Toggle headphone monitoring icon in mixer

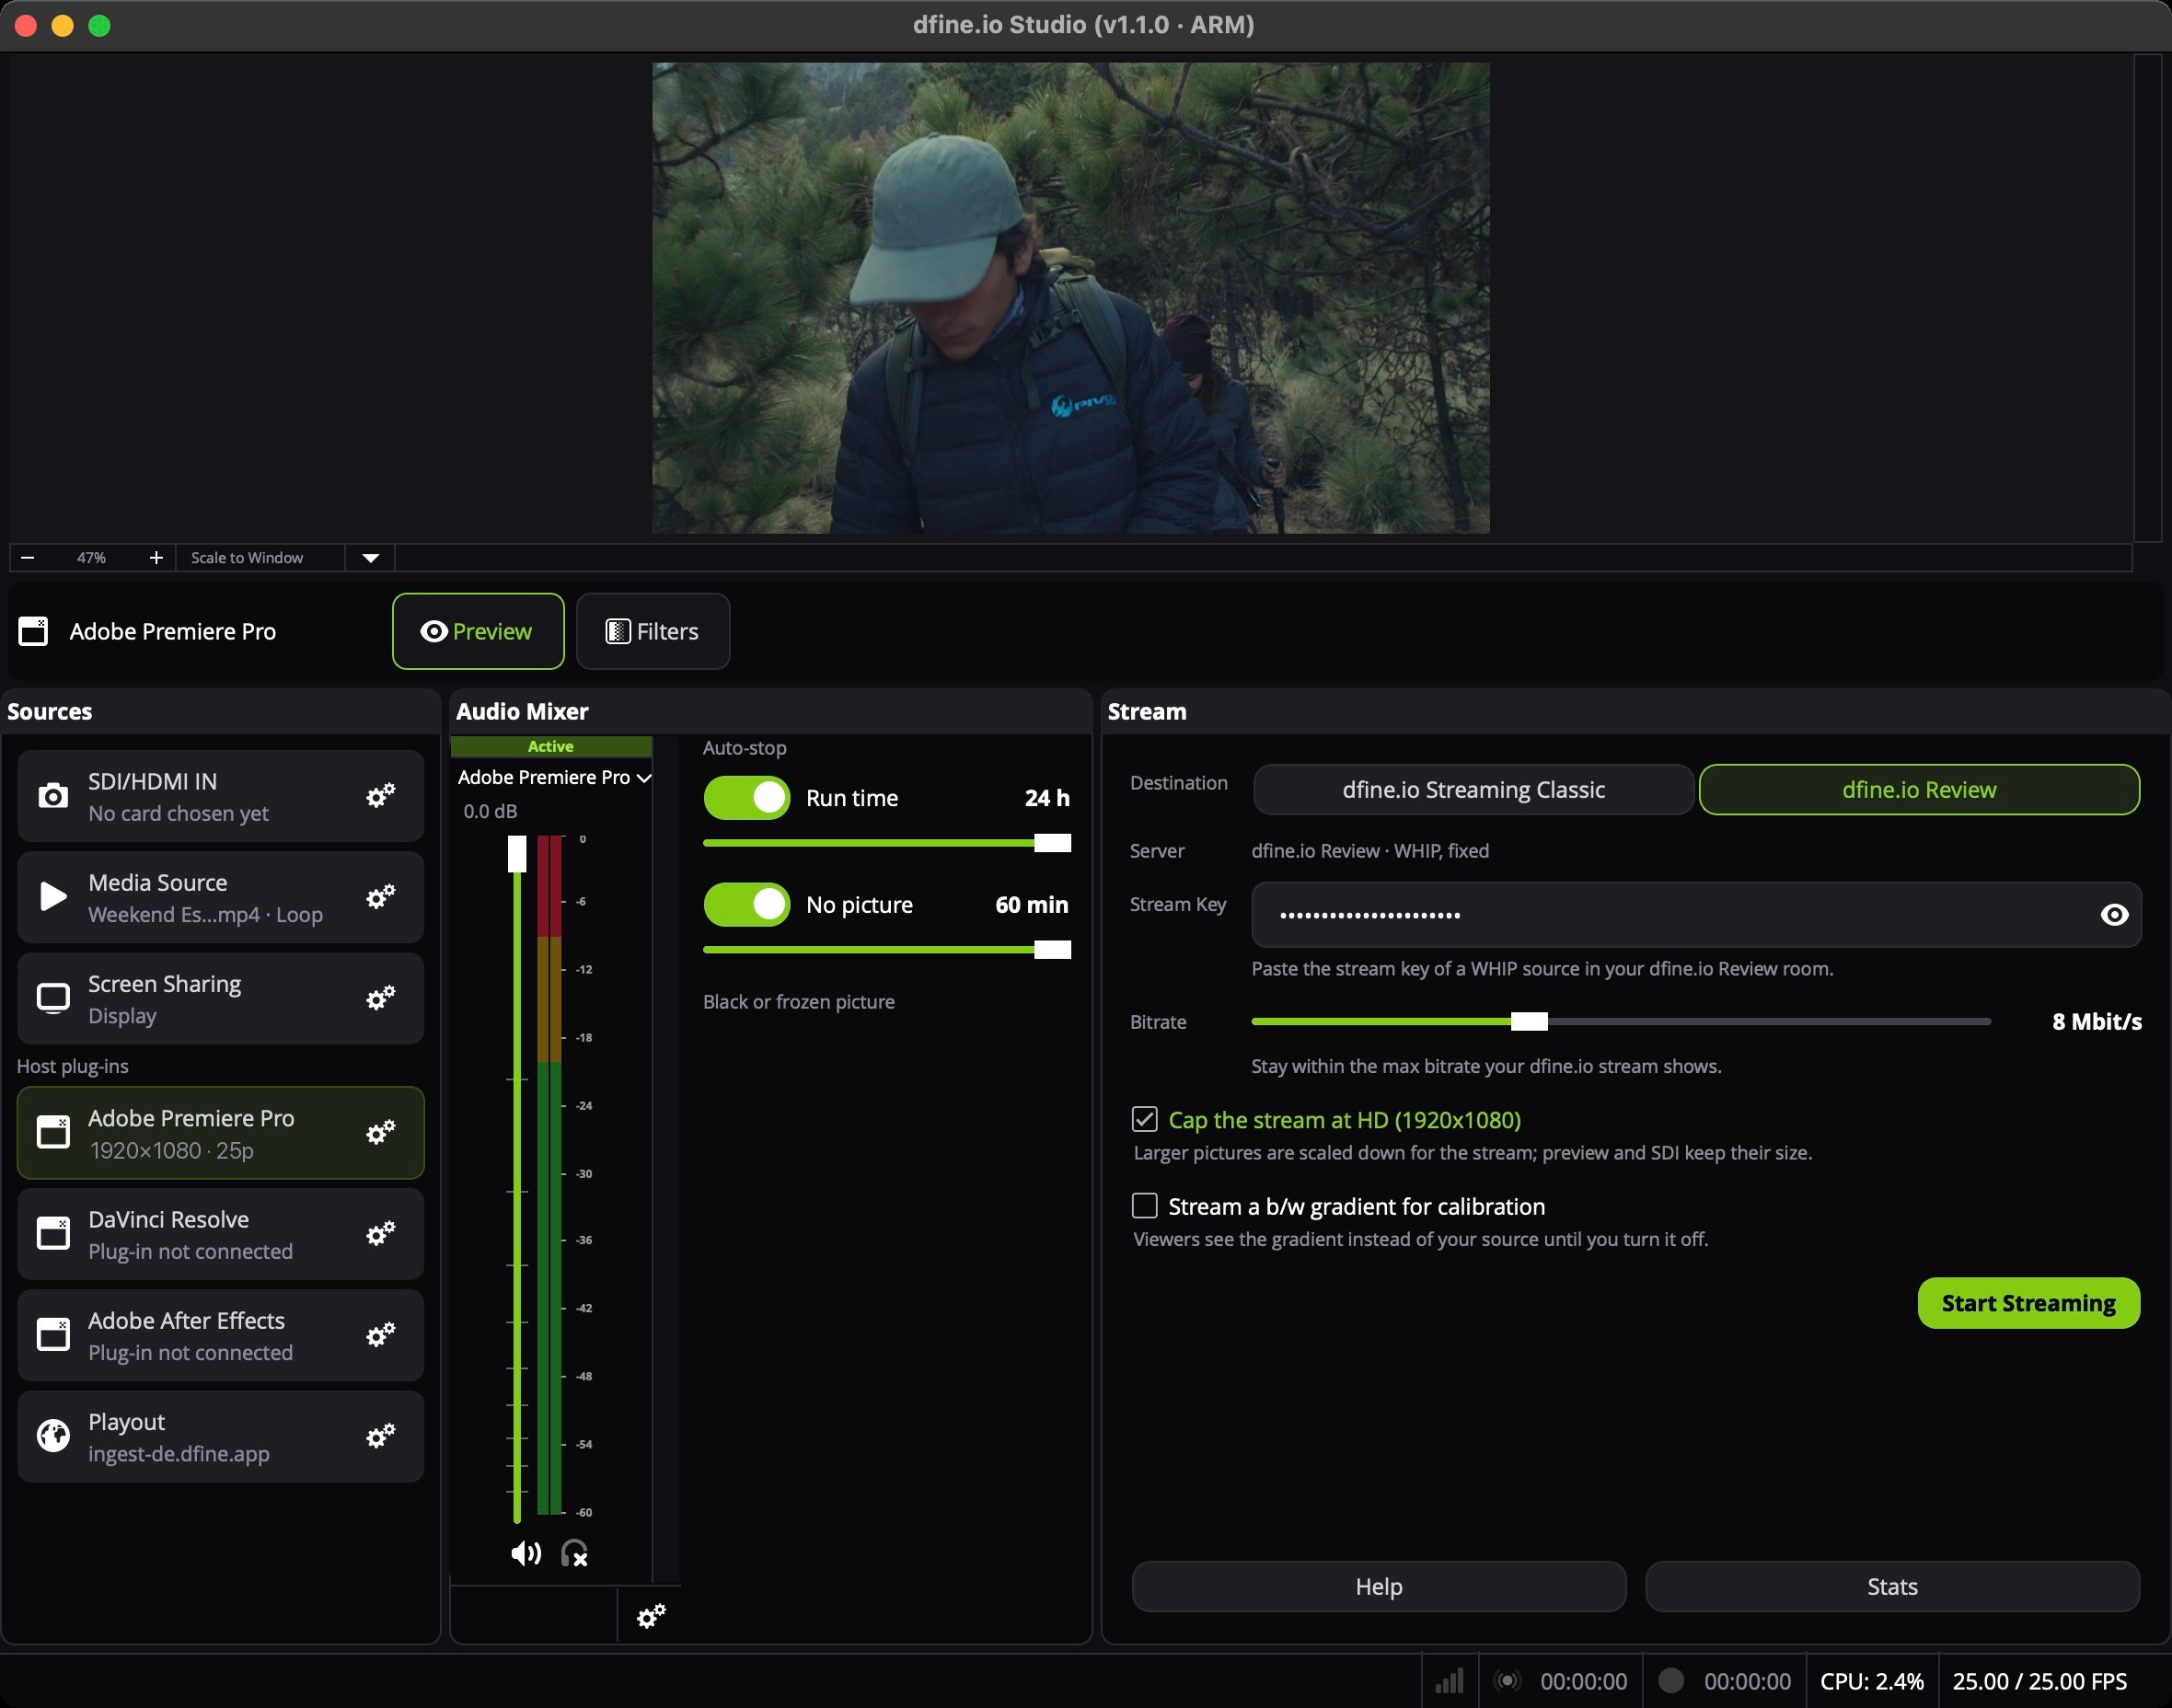click(574, 1553)
